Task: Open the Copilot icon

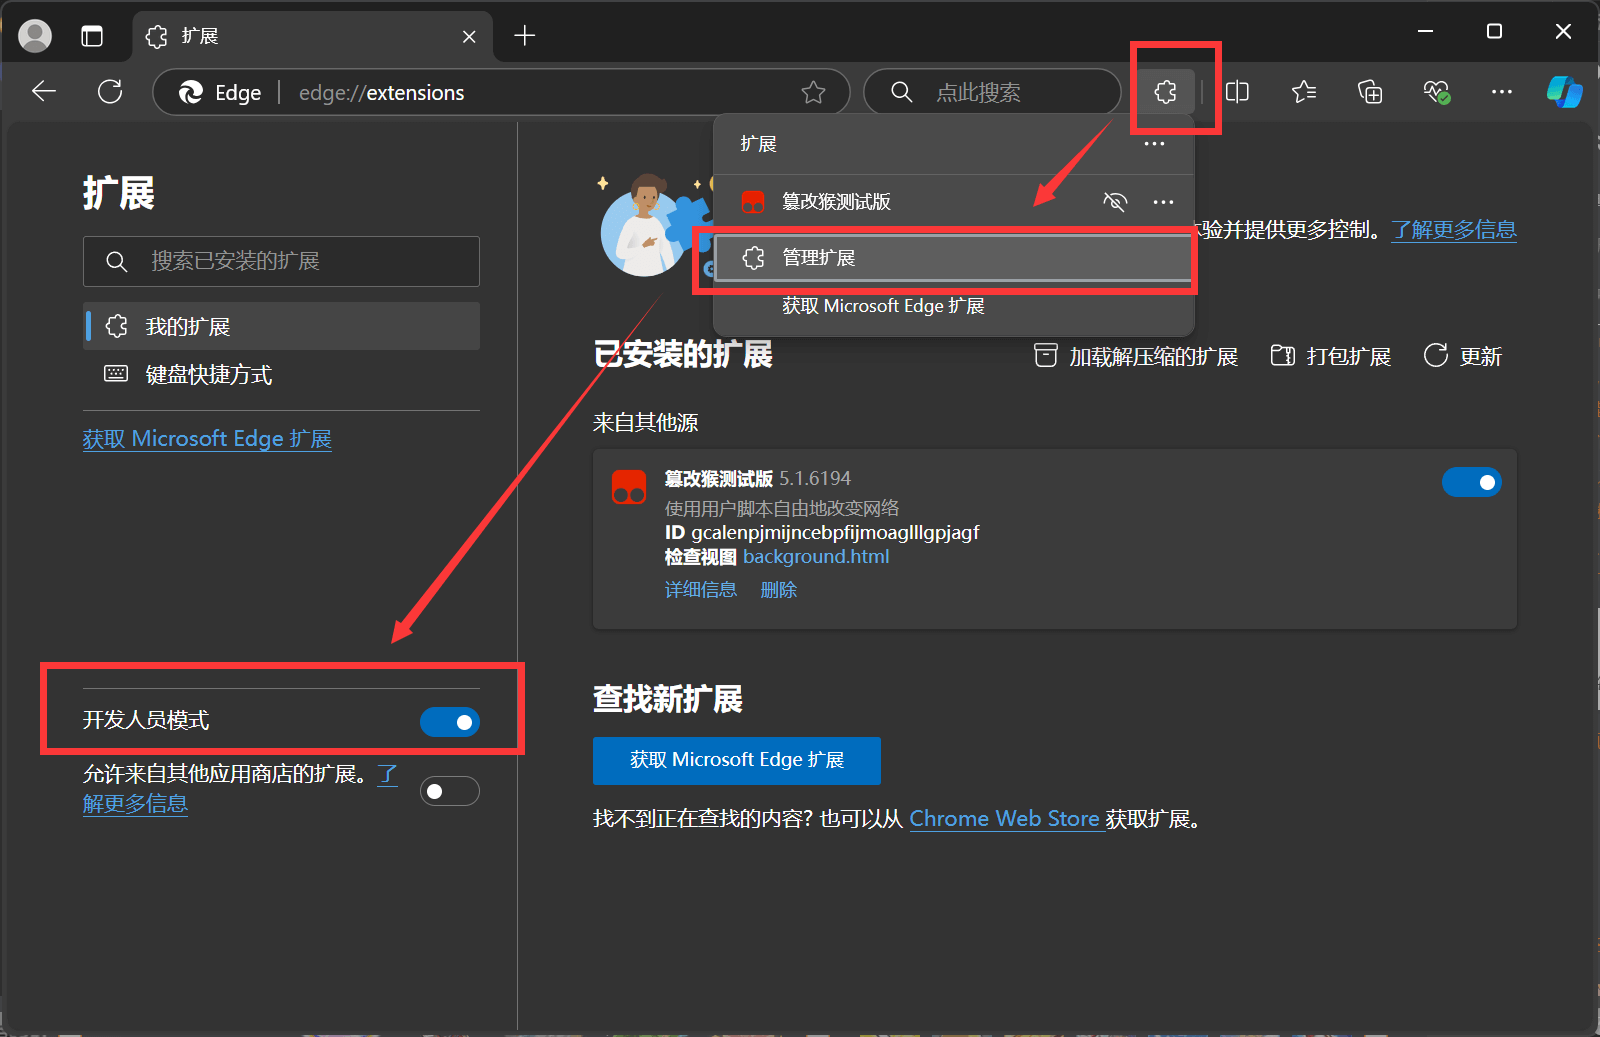Action: point(1564,92)
